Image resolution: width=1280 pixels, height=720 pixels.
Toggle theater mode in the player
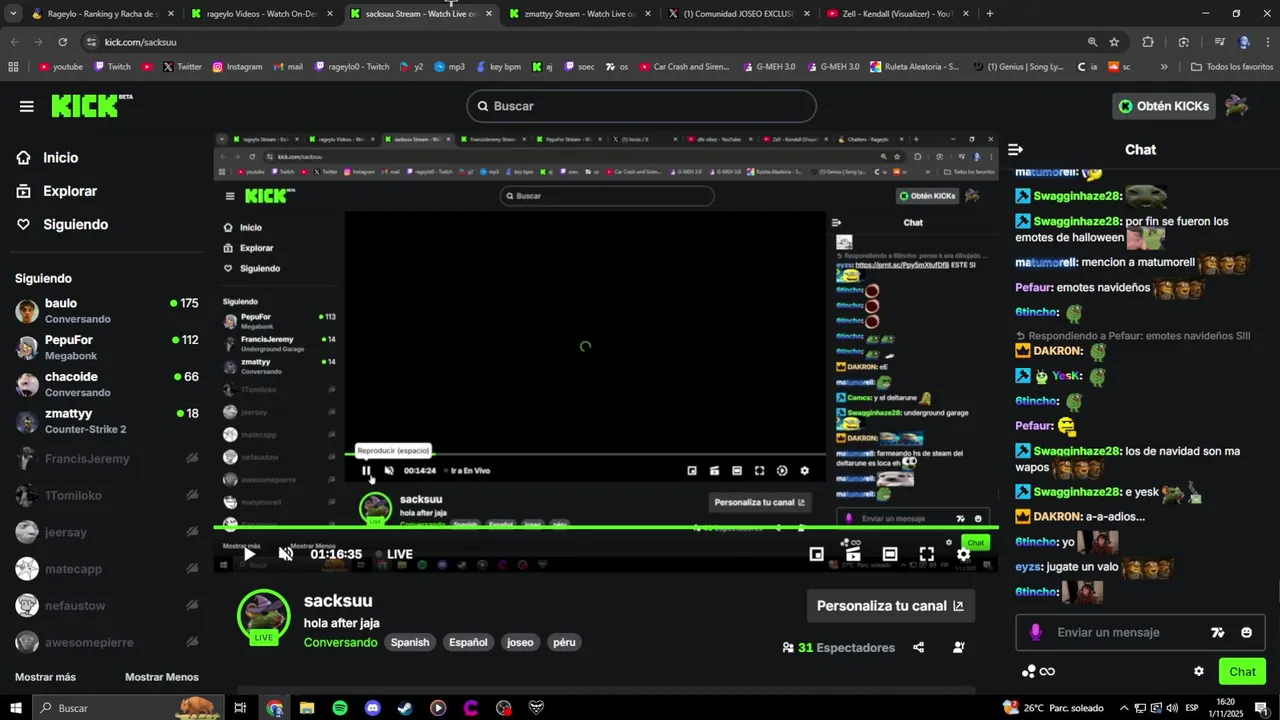pos(890,554)
